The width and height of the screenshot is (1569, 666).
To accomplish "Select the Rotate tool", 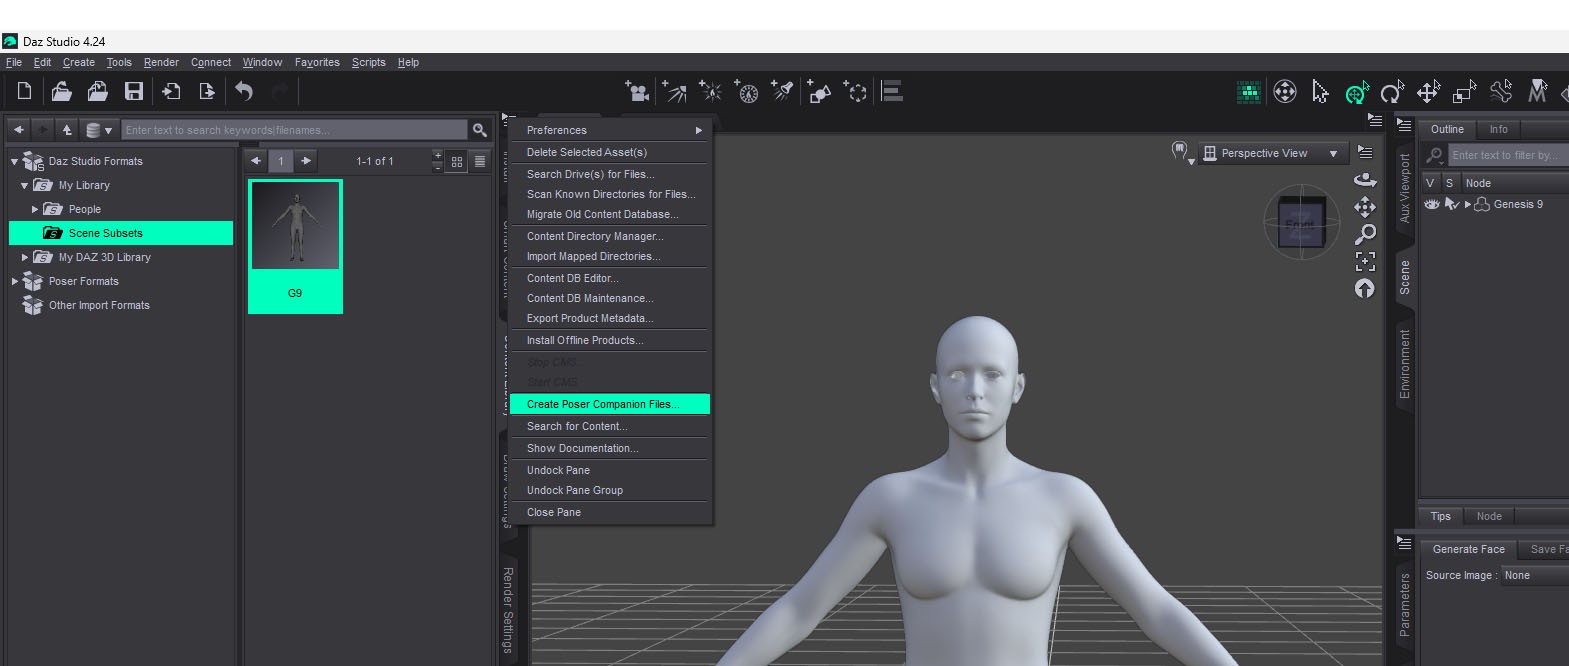I will [x=1392, y=93].
